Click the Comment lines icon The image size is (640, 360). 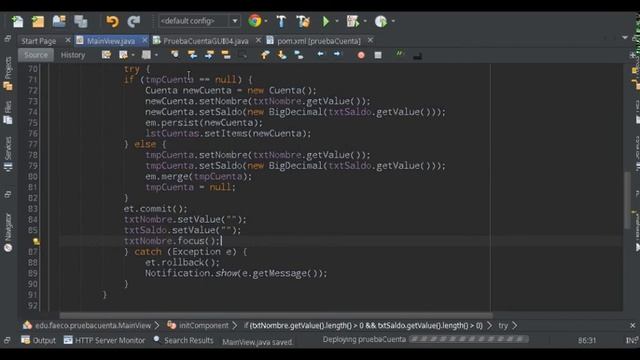(400, 54)
